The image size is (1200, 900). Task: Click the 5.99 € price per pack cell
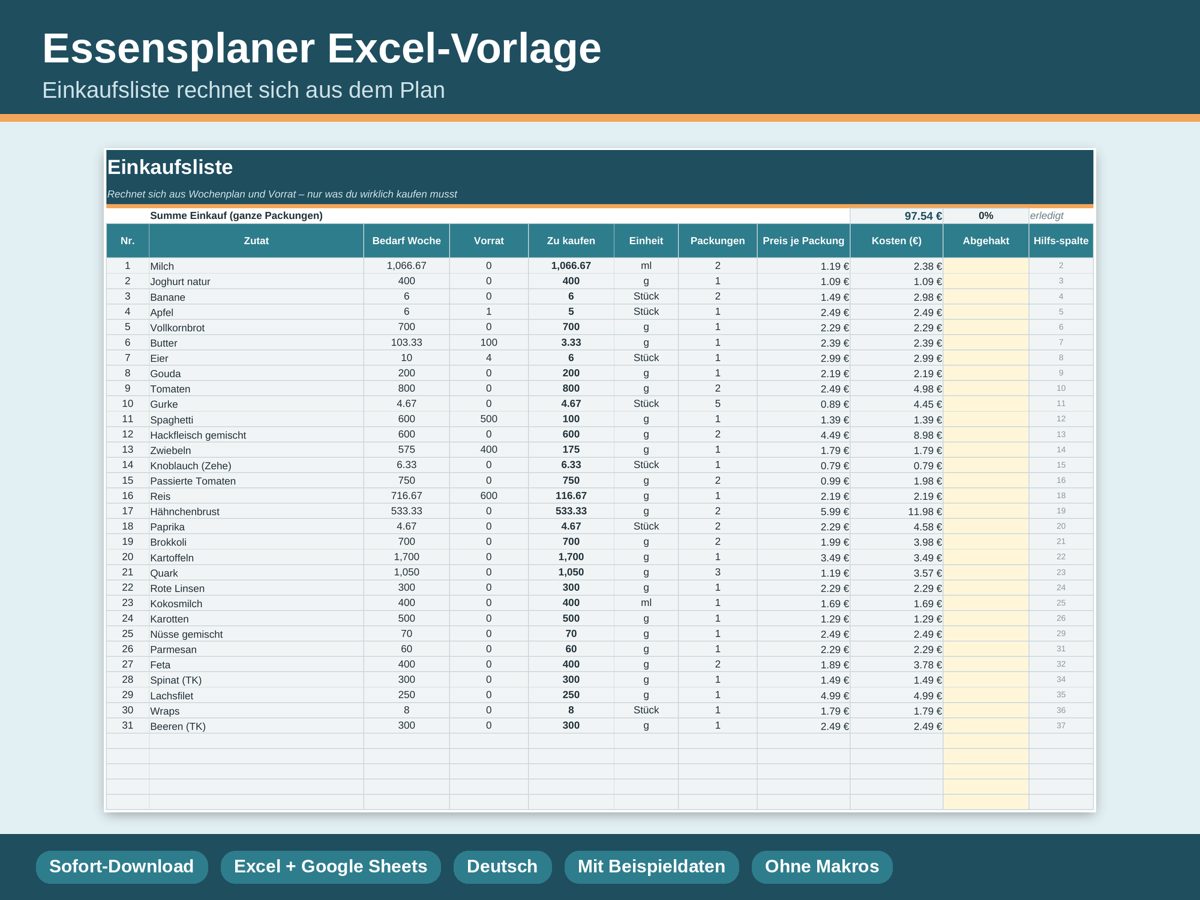(803, 511)
